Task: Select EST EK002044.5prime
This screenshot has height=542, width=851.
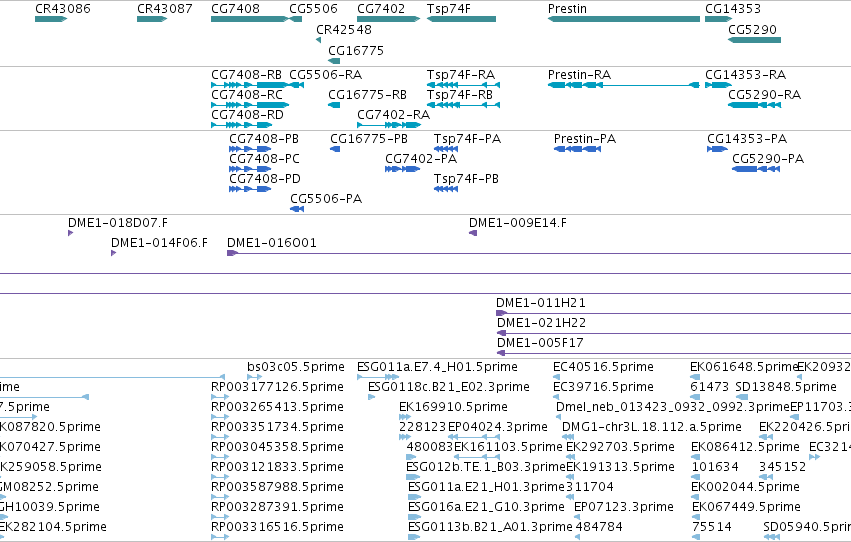Action: (x=695, y=498)
